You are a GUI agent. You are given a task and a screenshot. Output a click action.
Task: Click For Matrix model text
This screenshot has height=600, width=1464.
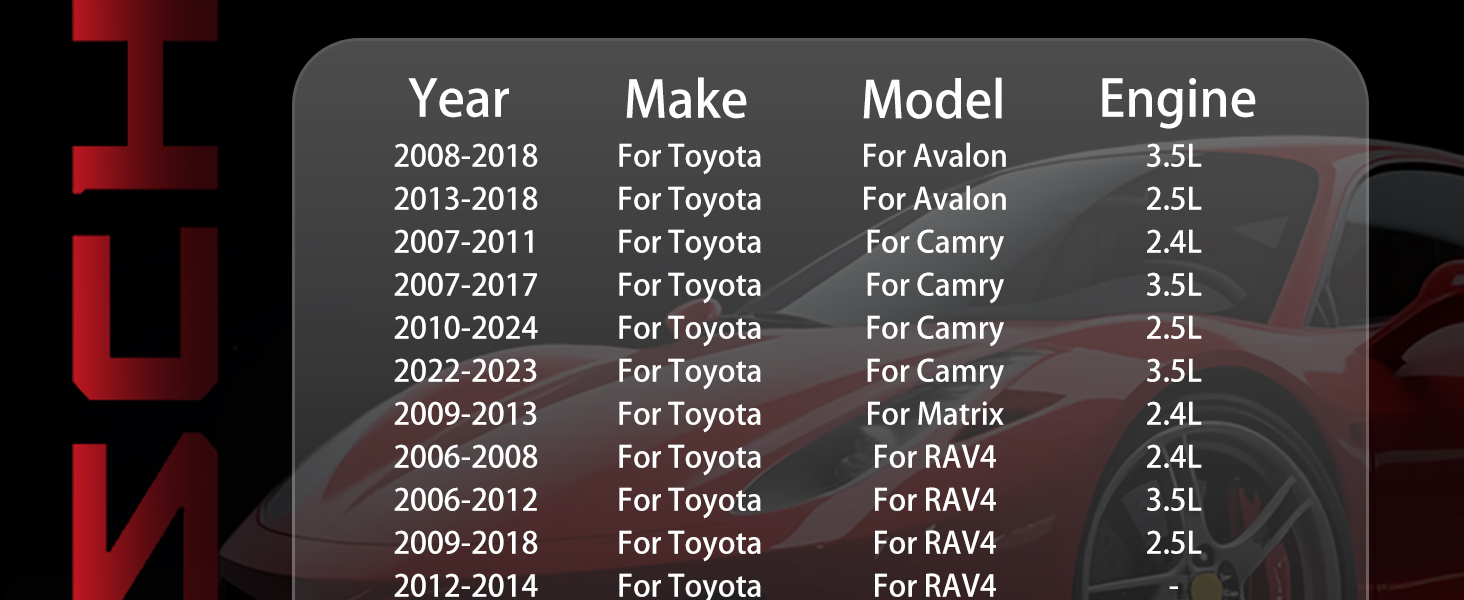click(x=934, y=414)
